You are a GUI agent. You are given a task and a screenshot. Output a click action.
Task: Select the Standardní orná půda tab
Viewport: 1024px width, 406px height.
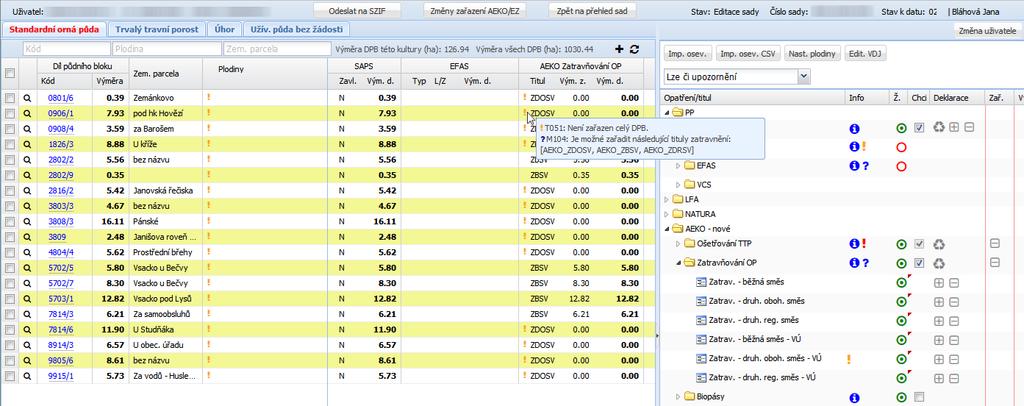[x=54, y=30]
